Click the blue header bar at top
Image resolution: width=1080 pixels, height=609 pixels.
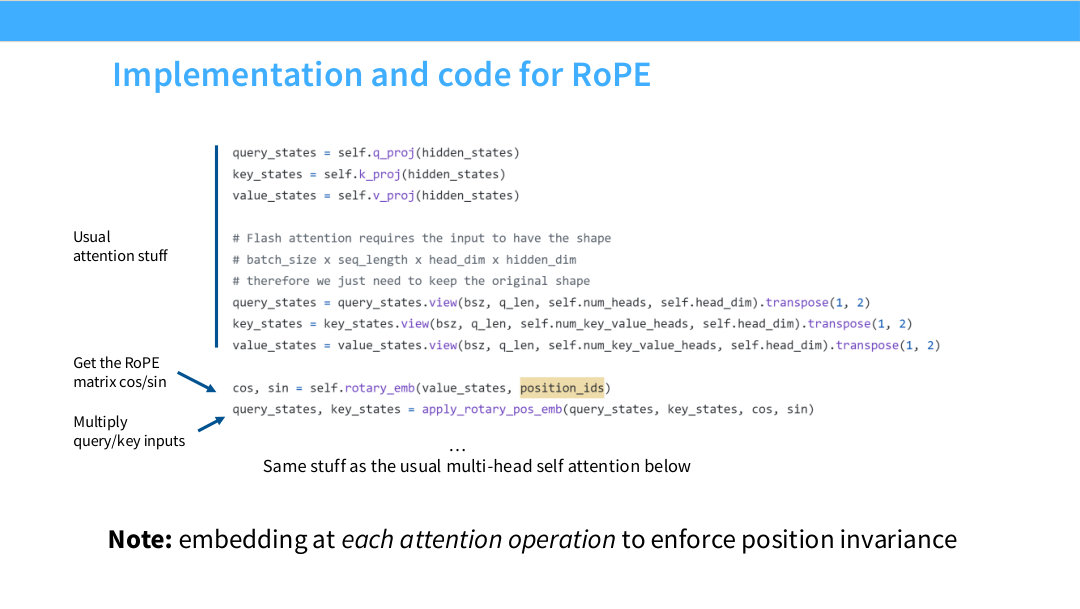[540, 21]
